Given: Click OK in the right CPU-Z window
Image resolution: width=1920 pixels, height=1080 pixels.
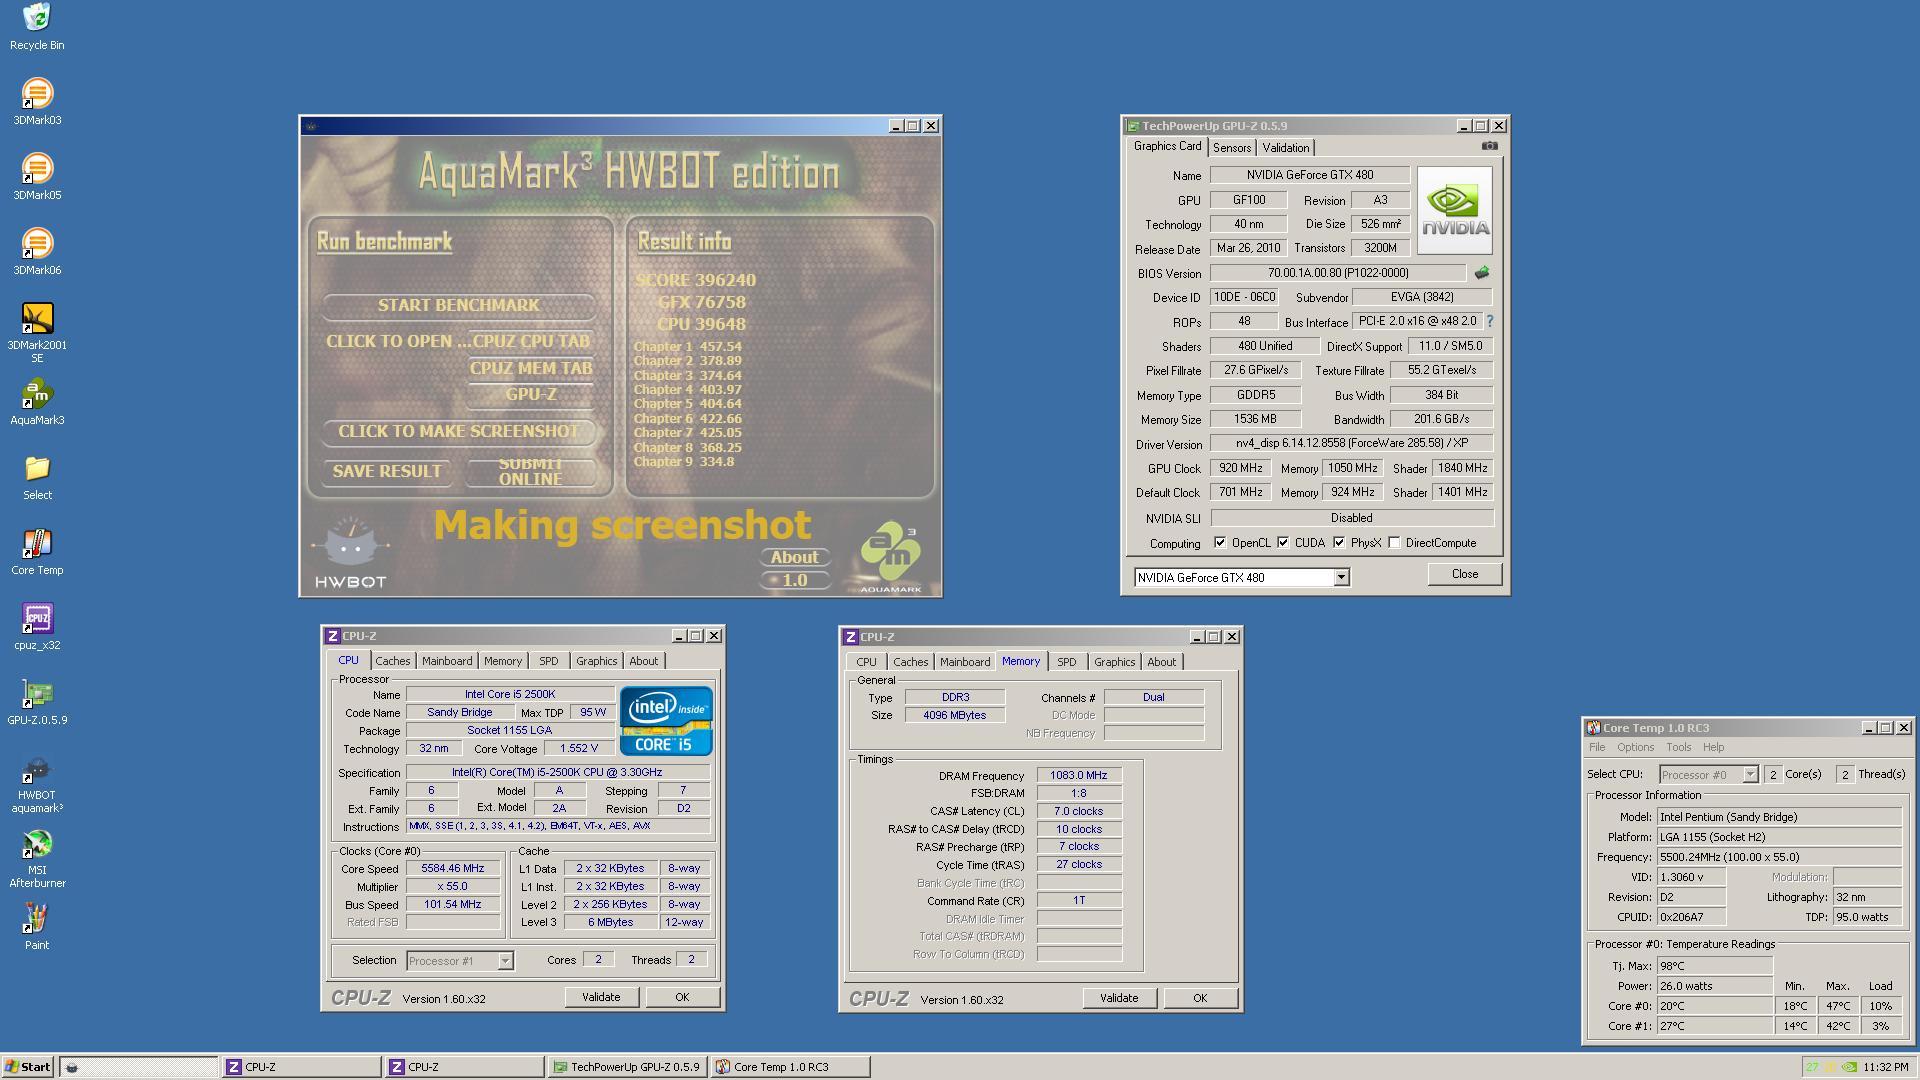Looking at the screenshot, I should tap(1200, 998).
